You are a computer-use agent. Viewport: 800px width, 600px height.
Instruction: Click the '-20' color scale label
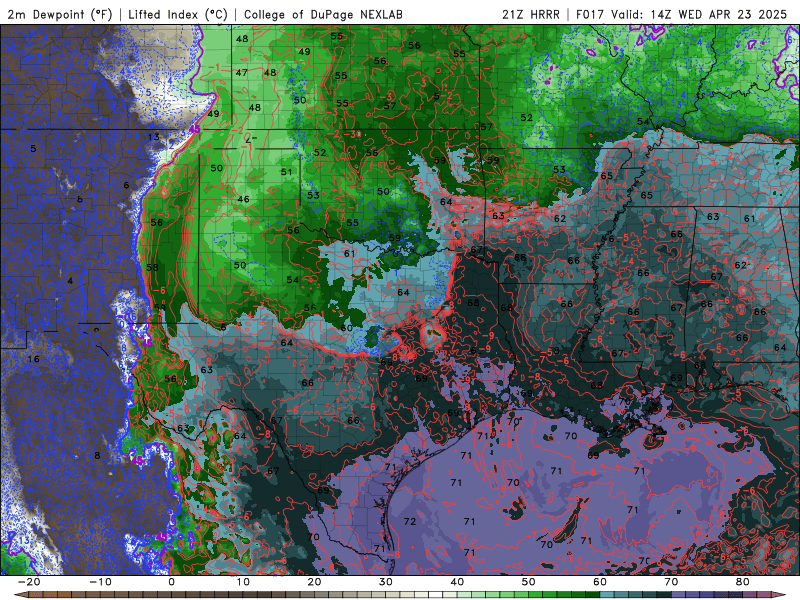(29, 582)
